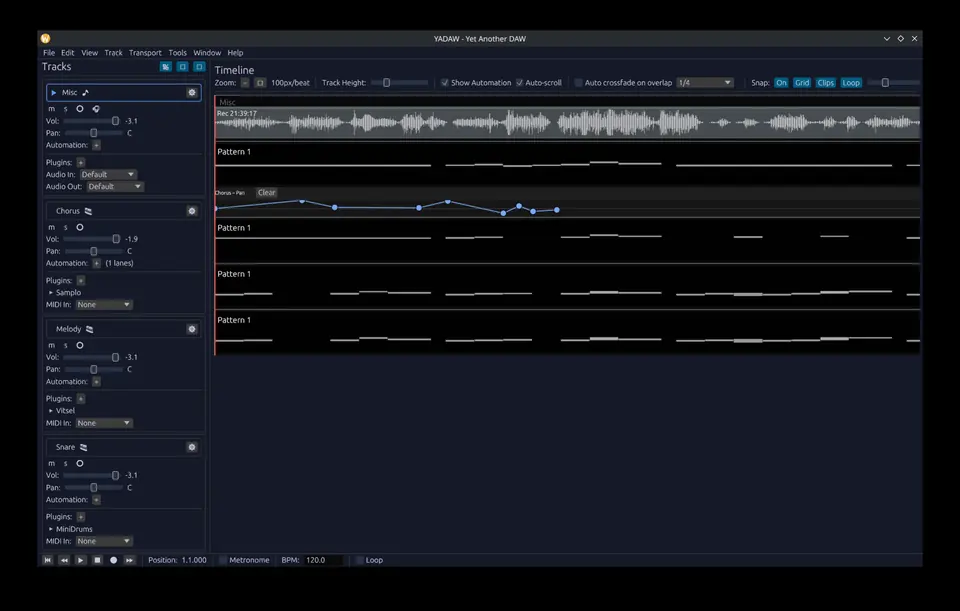Toggle input monitoring icon on Misc track
Image resolution: width=960 pixels, height=611 pixels.
pyautogui.click(x=96, y=109)
